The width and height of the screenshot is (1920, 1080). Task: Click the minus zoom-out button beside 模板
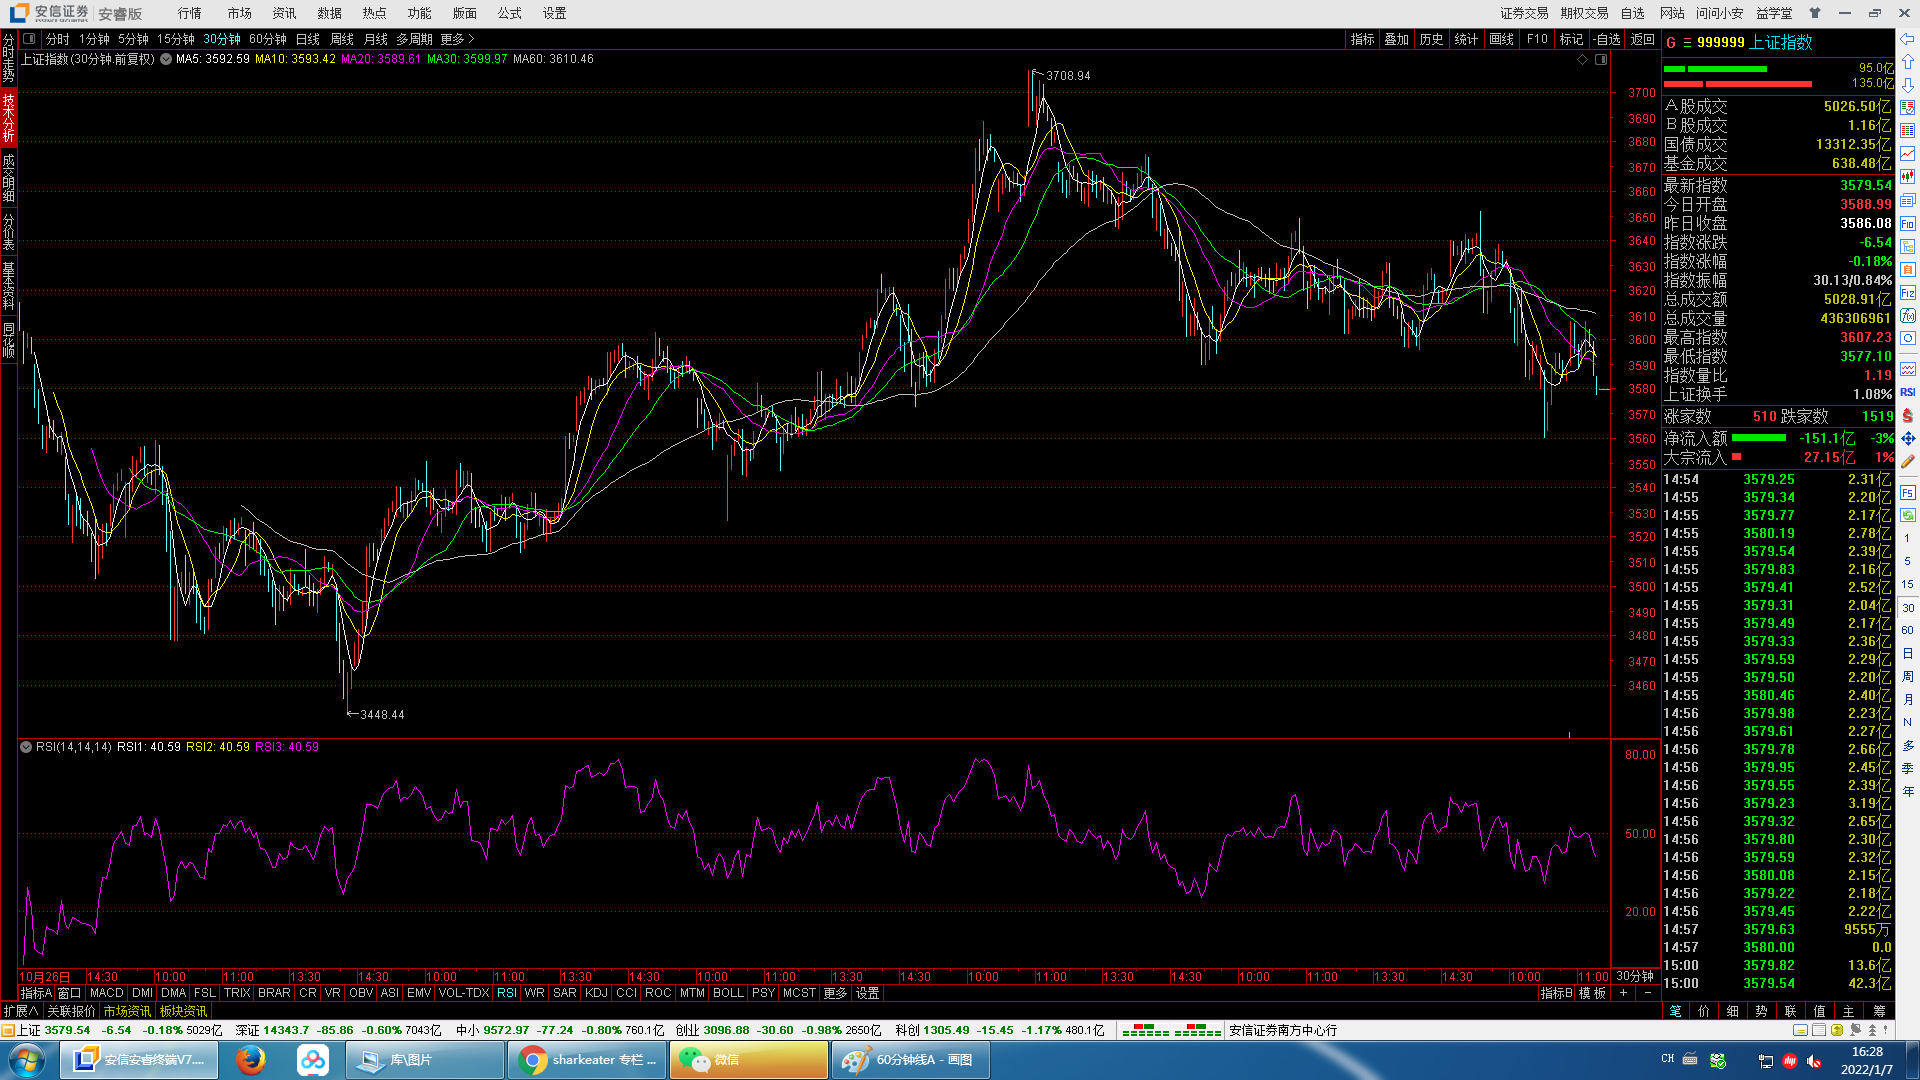click(x=1648, y=993)
